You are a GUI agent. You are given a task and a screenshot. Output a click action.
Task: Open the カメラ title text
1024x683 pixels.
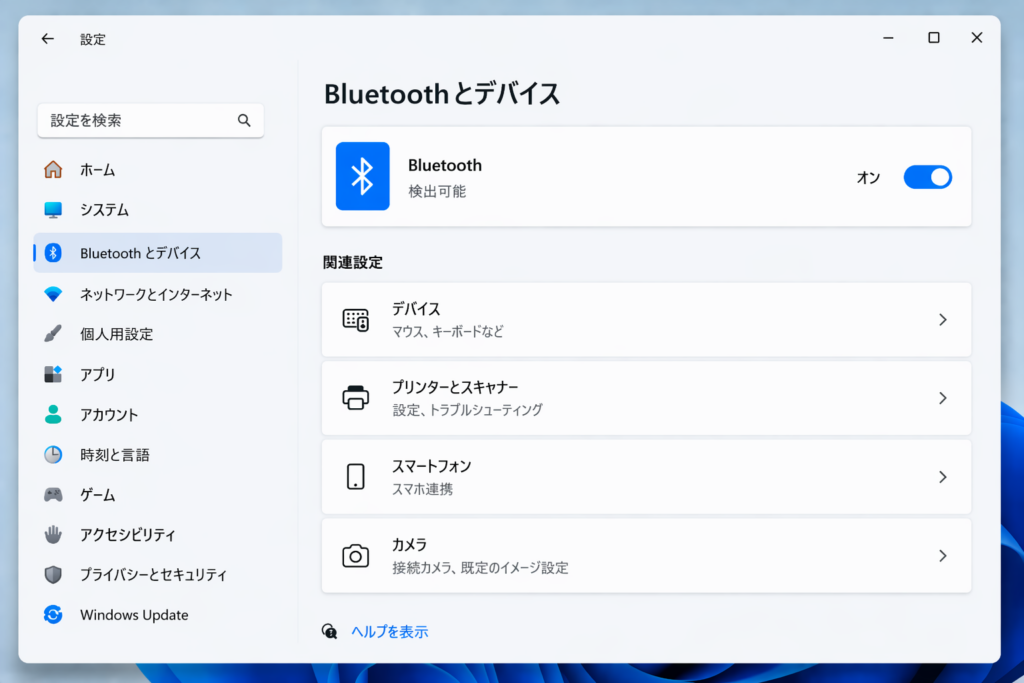[409, 545]
